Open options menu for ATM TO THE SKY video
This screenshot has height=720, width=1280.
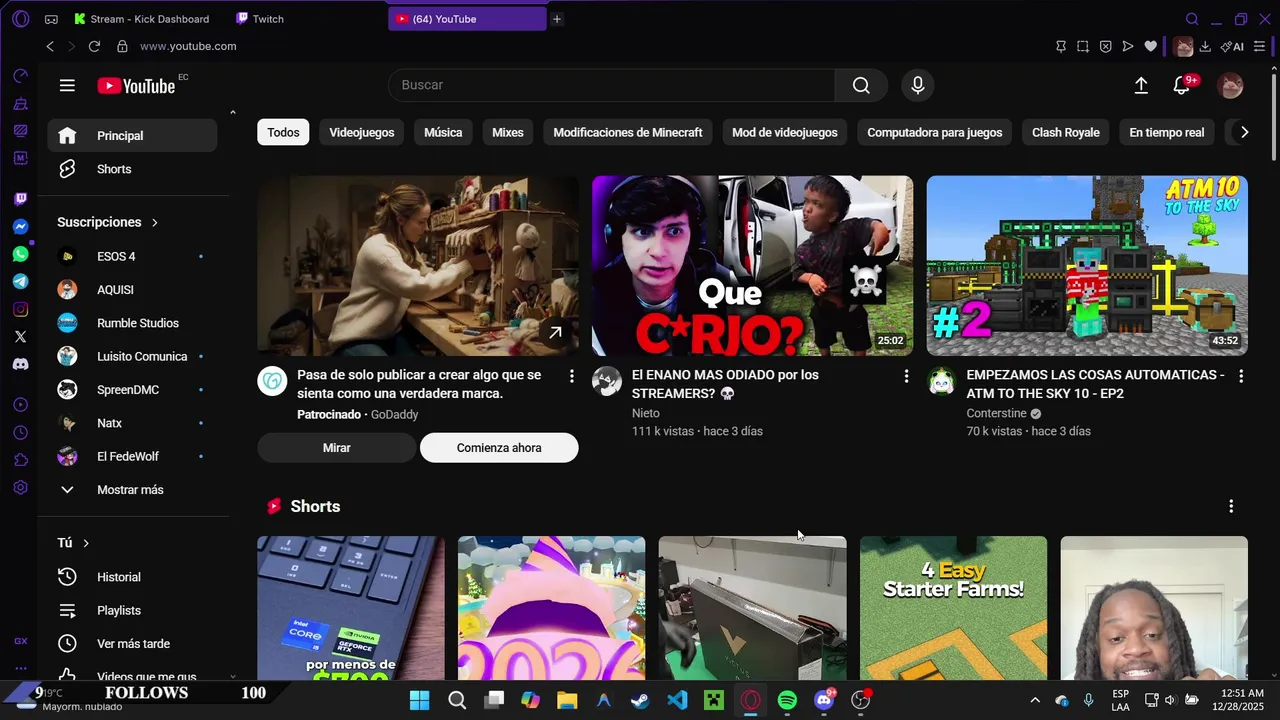1241,376
